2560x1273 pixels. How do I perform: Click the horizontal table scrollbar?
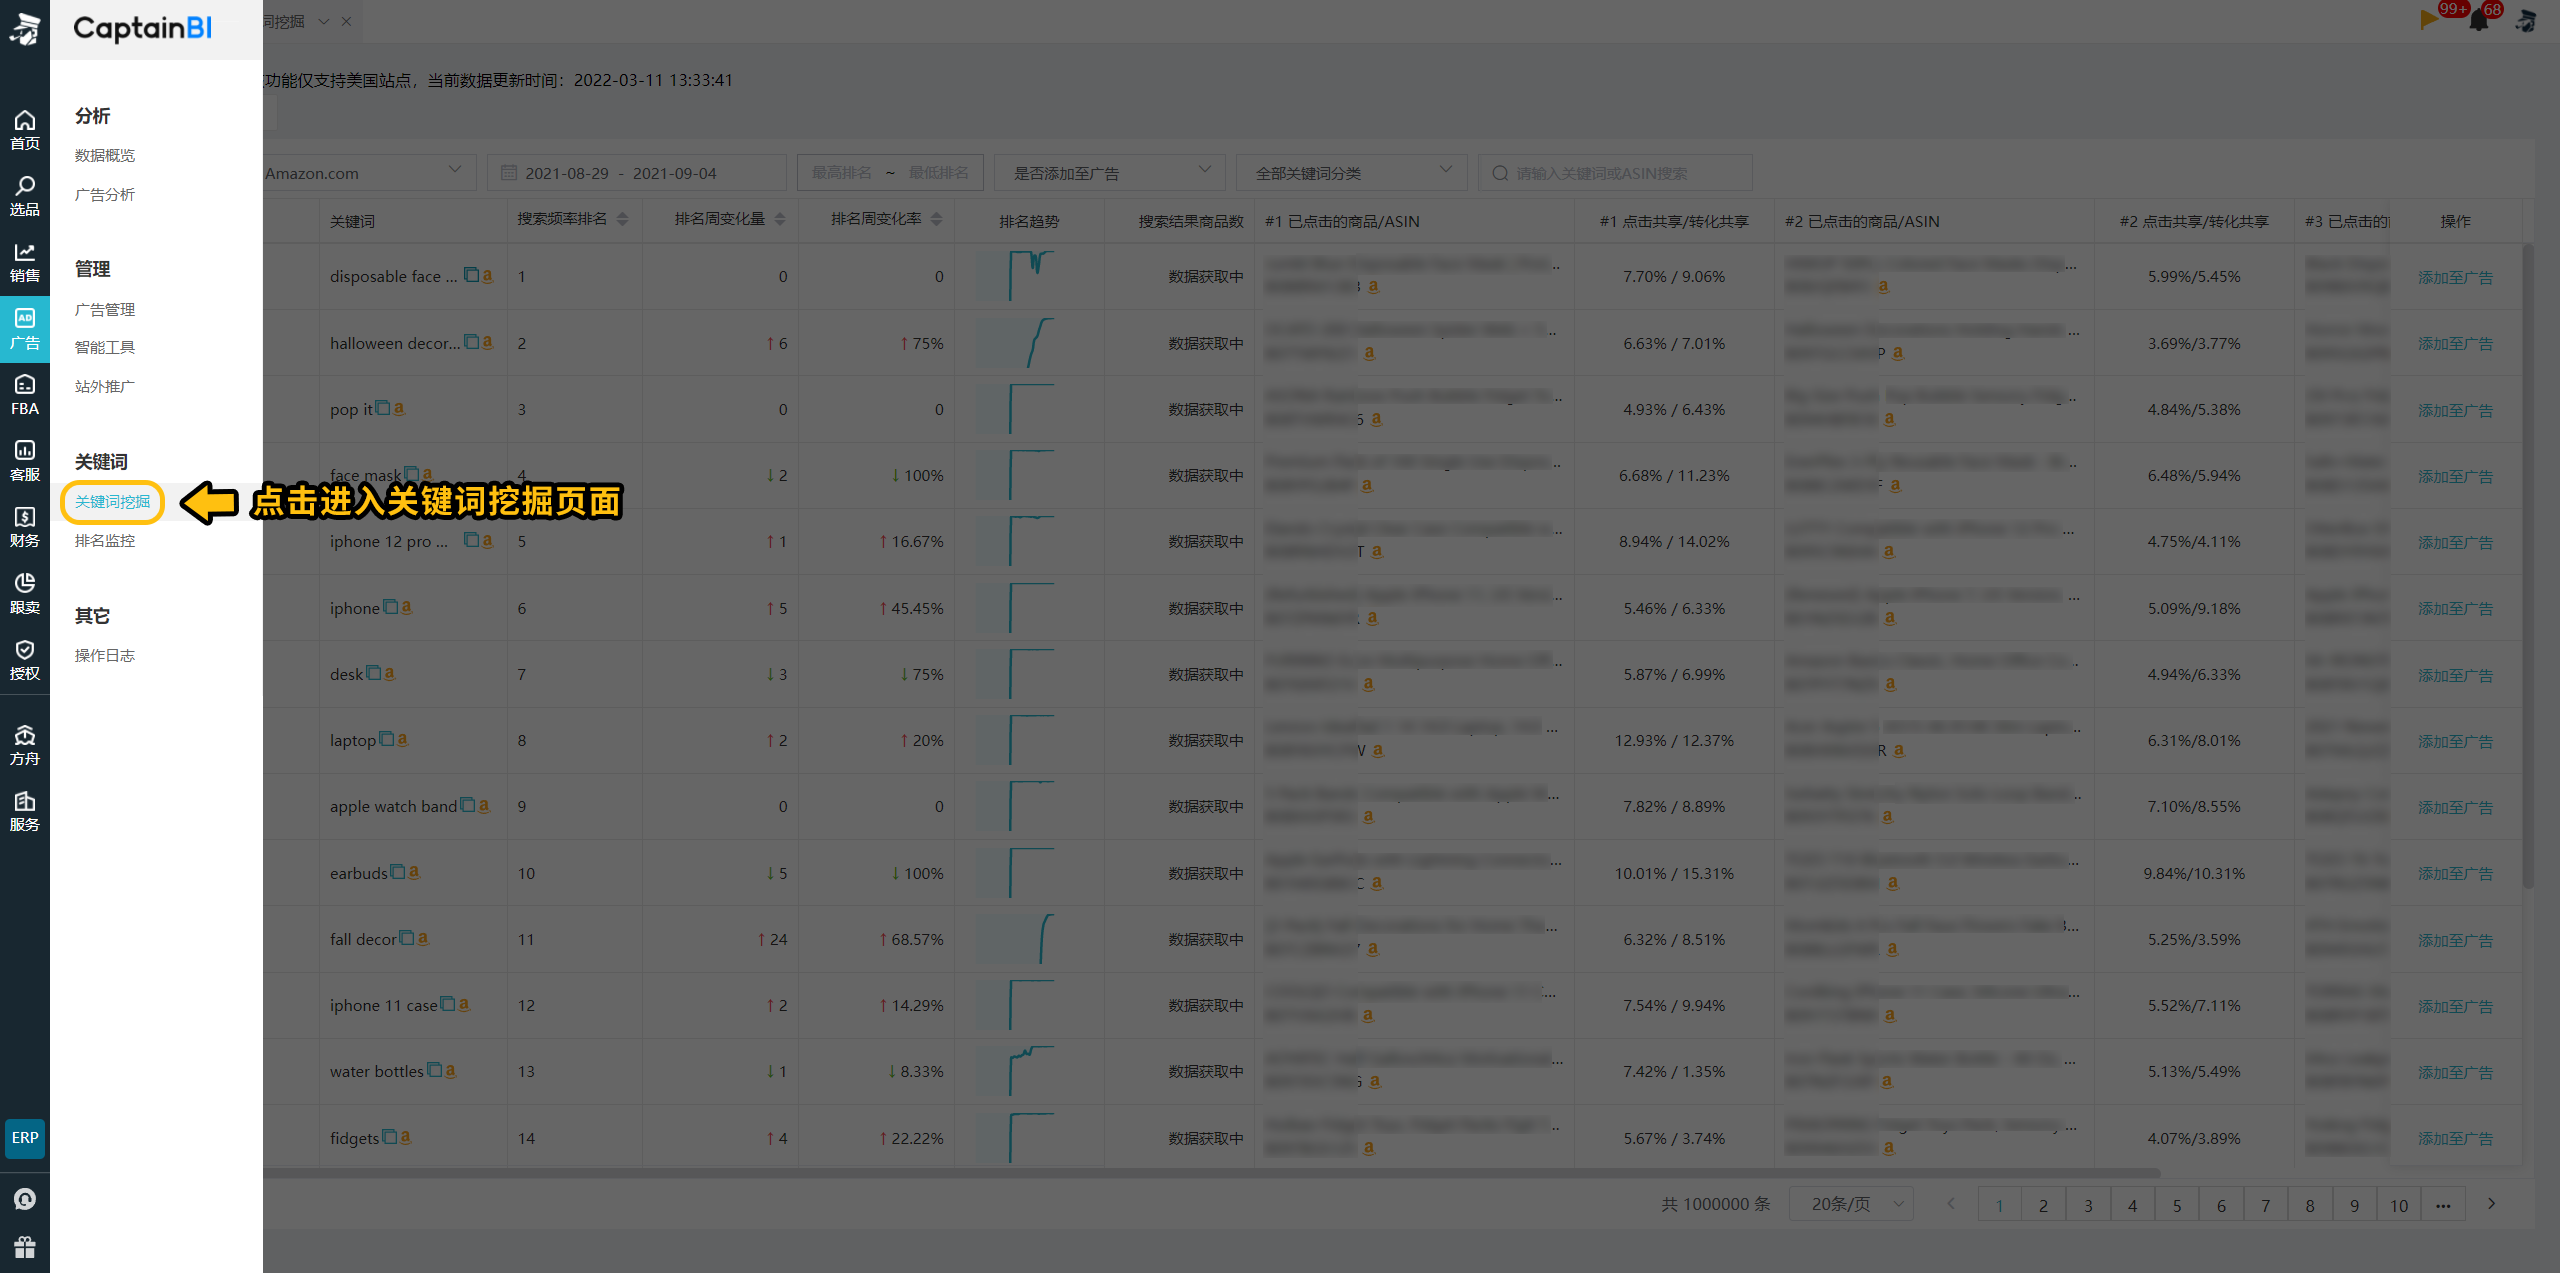[1210, 1172]
